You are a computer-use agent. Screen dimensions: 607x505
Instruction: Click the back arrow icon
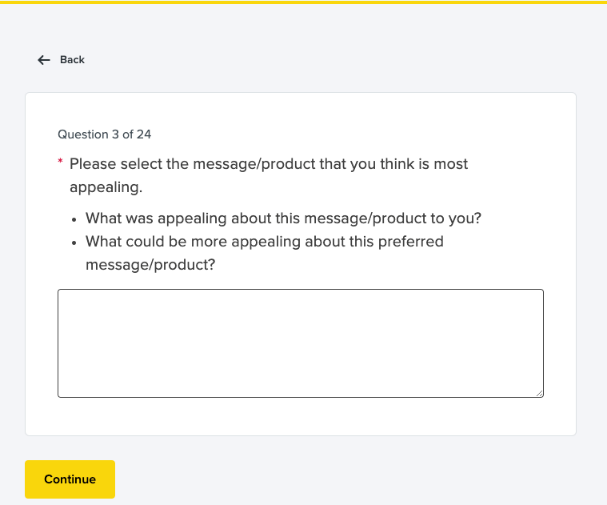(x=43, y=60)
